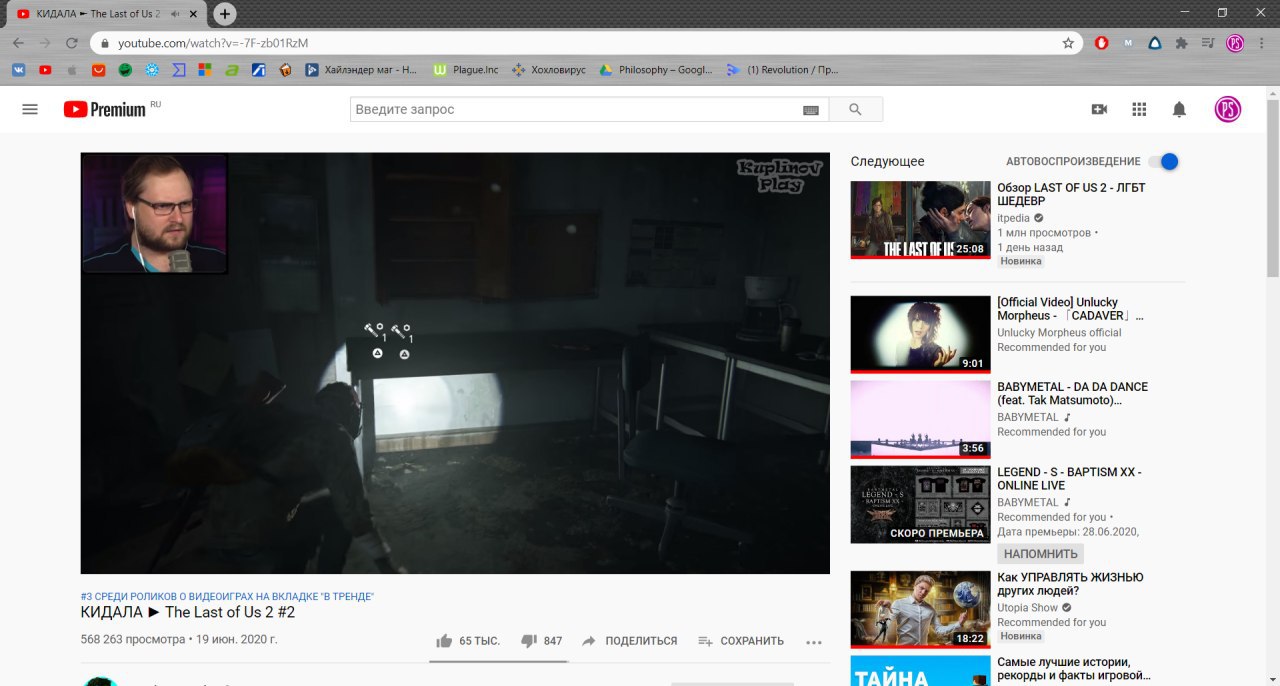Open the media control playlist icon
The image size is (1280, 686).
click(1208, 43)
